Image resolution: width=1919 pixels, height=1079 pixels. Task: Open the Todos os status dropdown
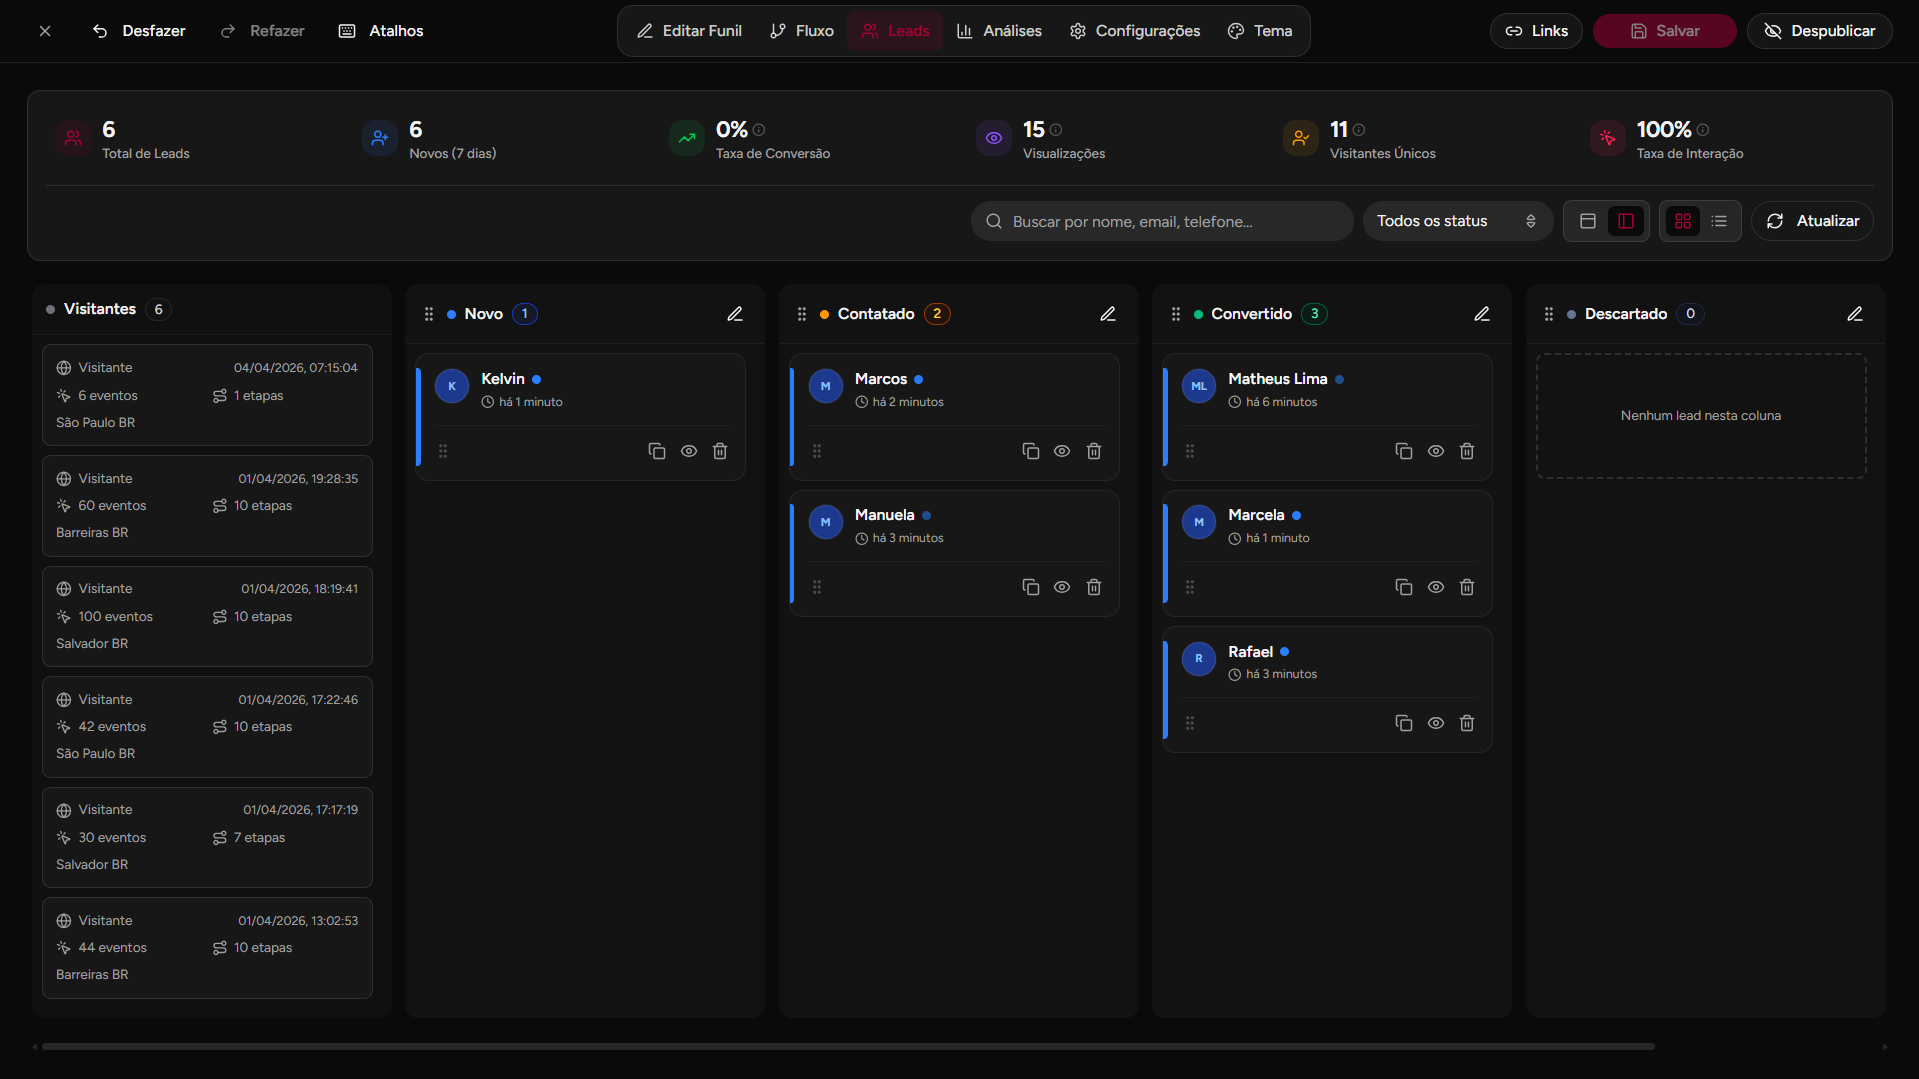tap(1457, 221)
